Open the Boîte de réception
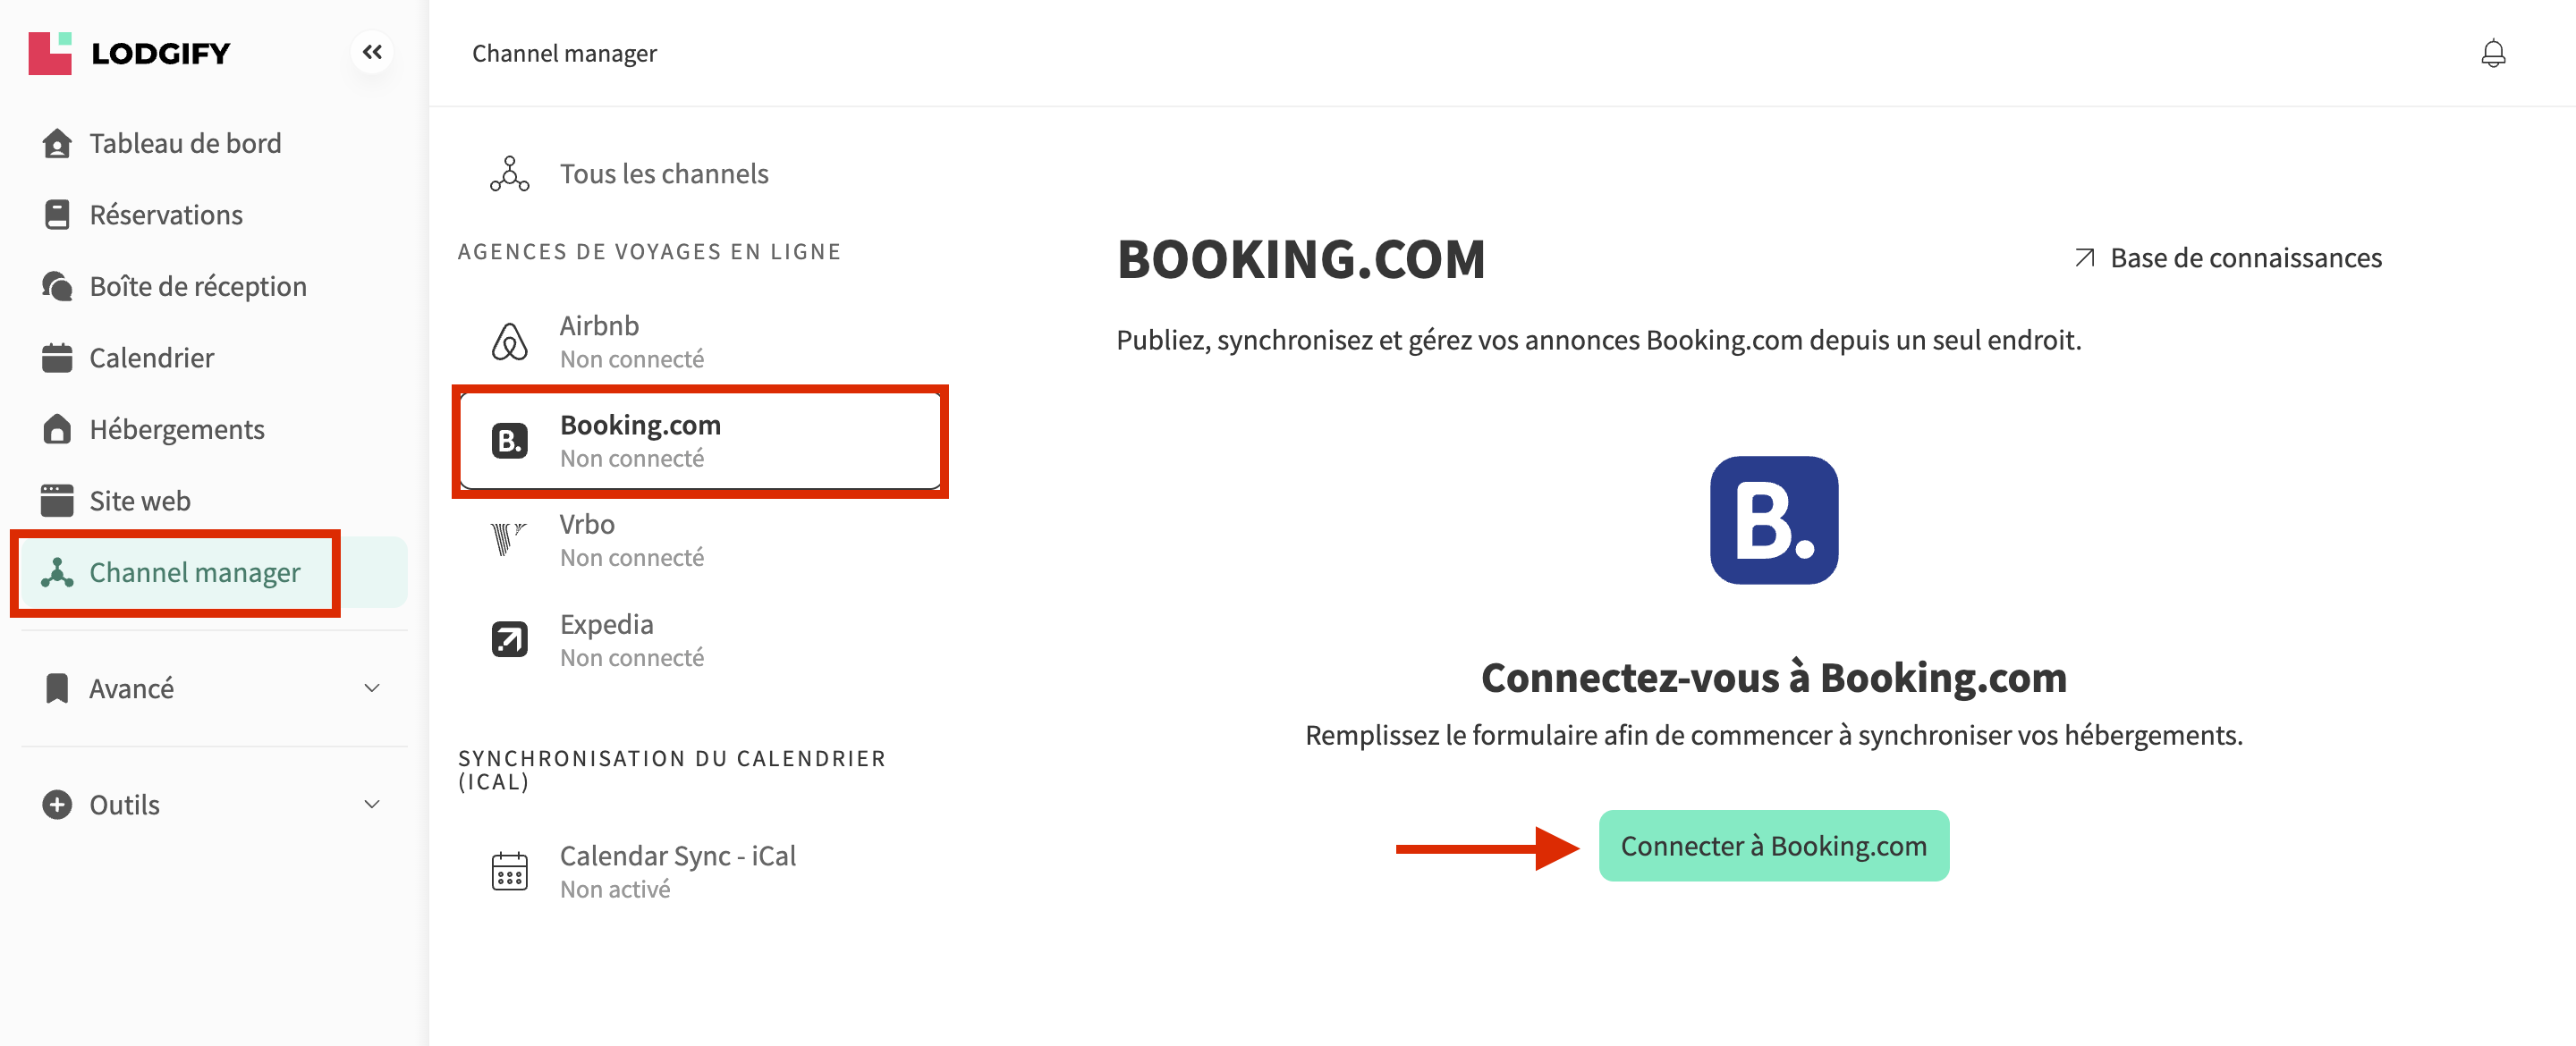The height and width of the screenshot is (1046, 2576). 198,286
